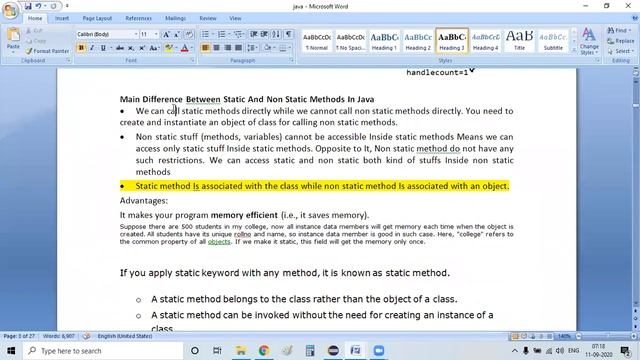The height and width of the screenshot is (360, 640).
Task: Apply Heading 2 style
Action: point(418,41)
